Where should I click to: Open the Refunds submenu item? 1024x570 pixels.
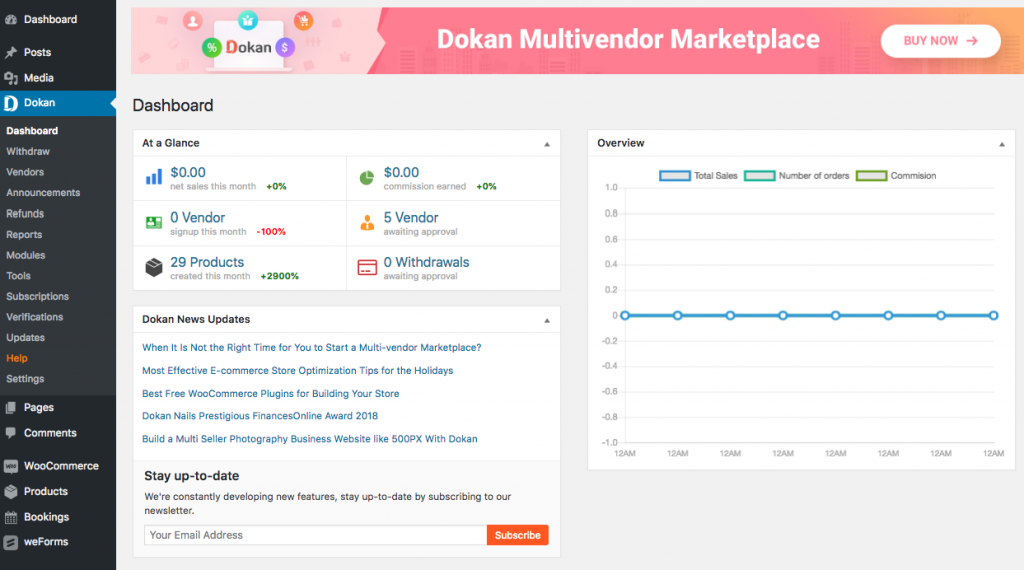coord(25,214)
